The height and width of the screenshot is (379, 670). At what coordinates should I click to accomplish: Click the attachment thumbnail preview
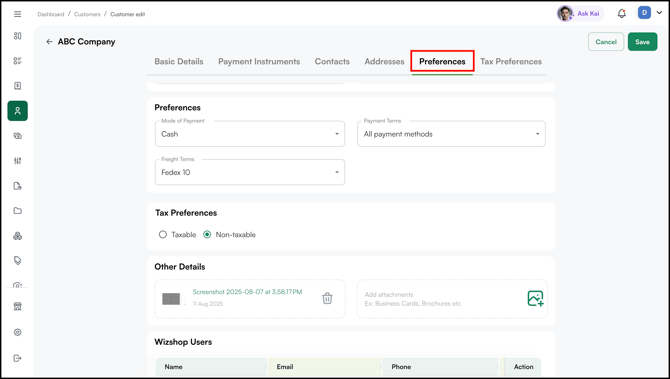(171, 299)
